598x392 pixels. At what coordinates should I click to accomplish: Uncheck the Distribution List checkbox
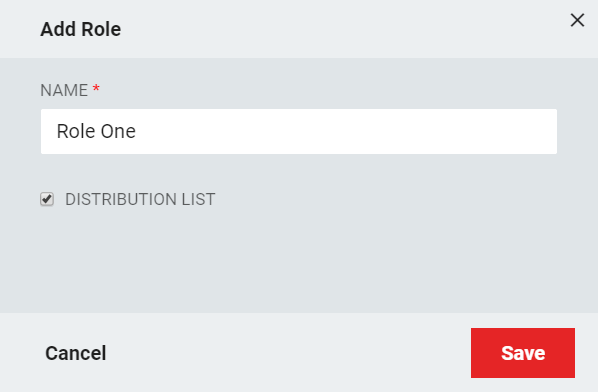click(x=47, y=199)
